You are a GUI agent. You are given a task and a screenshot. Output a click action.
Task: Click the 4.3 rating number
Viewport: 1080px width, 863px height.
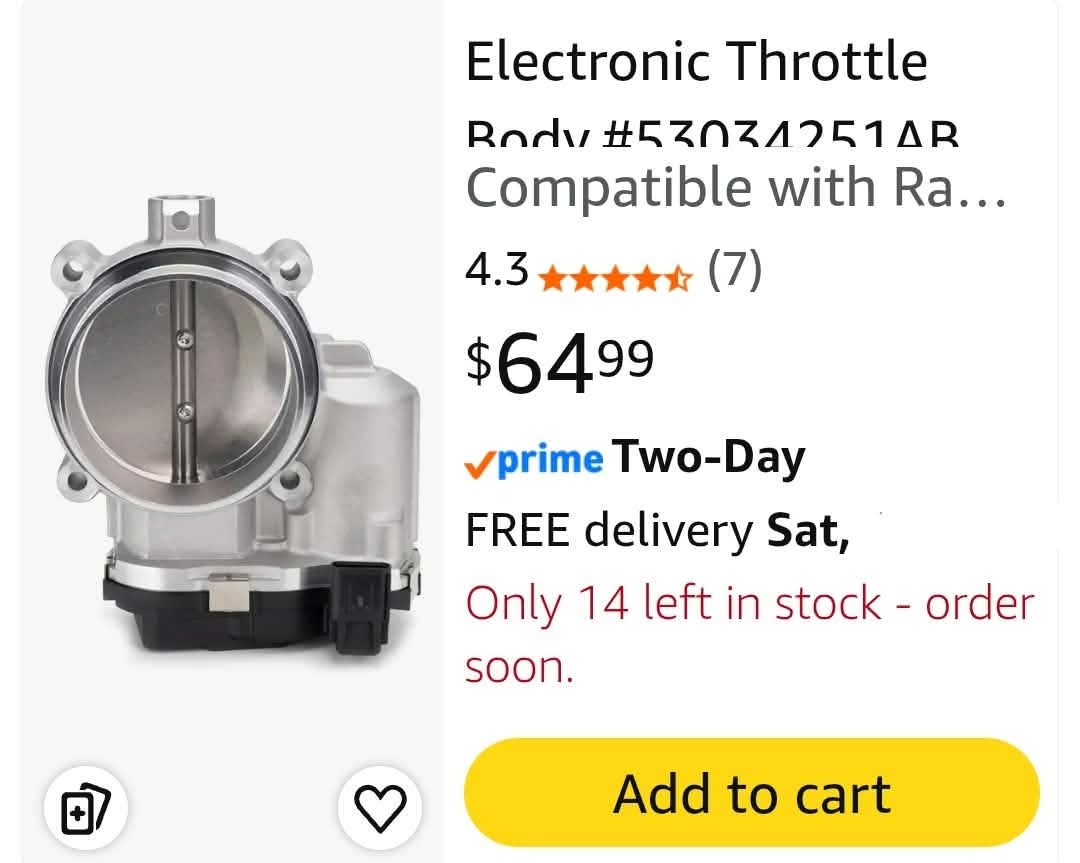click(x=497, y=269)
